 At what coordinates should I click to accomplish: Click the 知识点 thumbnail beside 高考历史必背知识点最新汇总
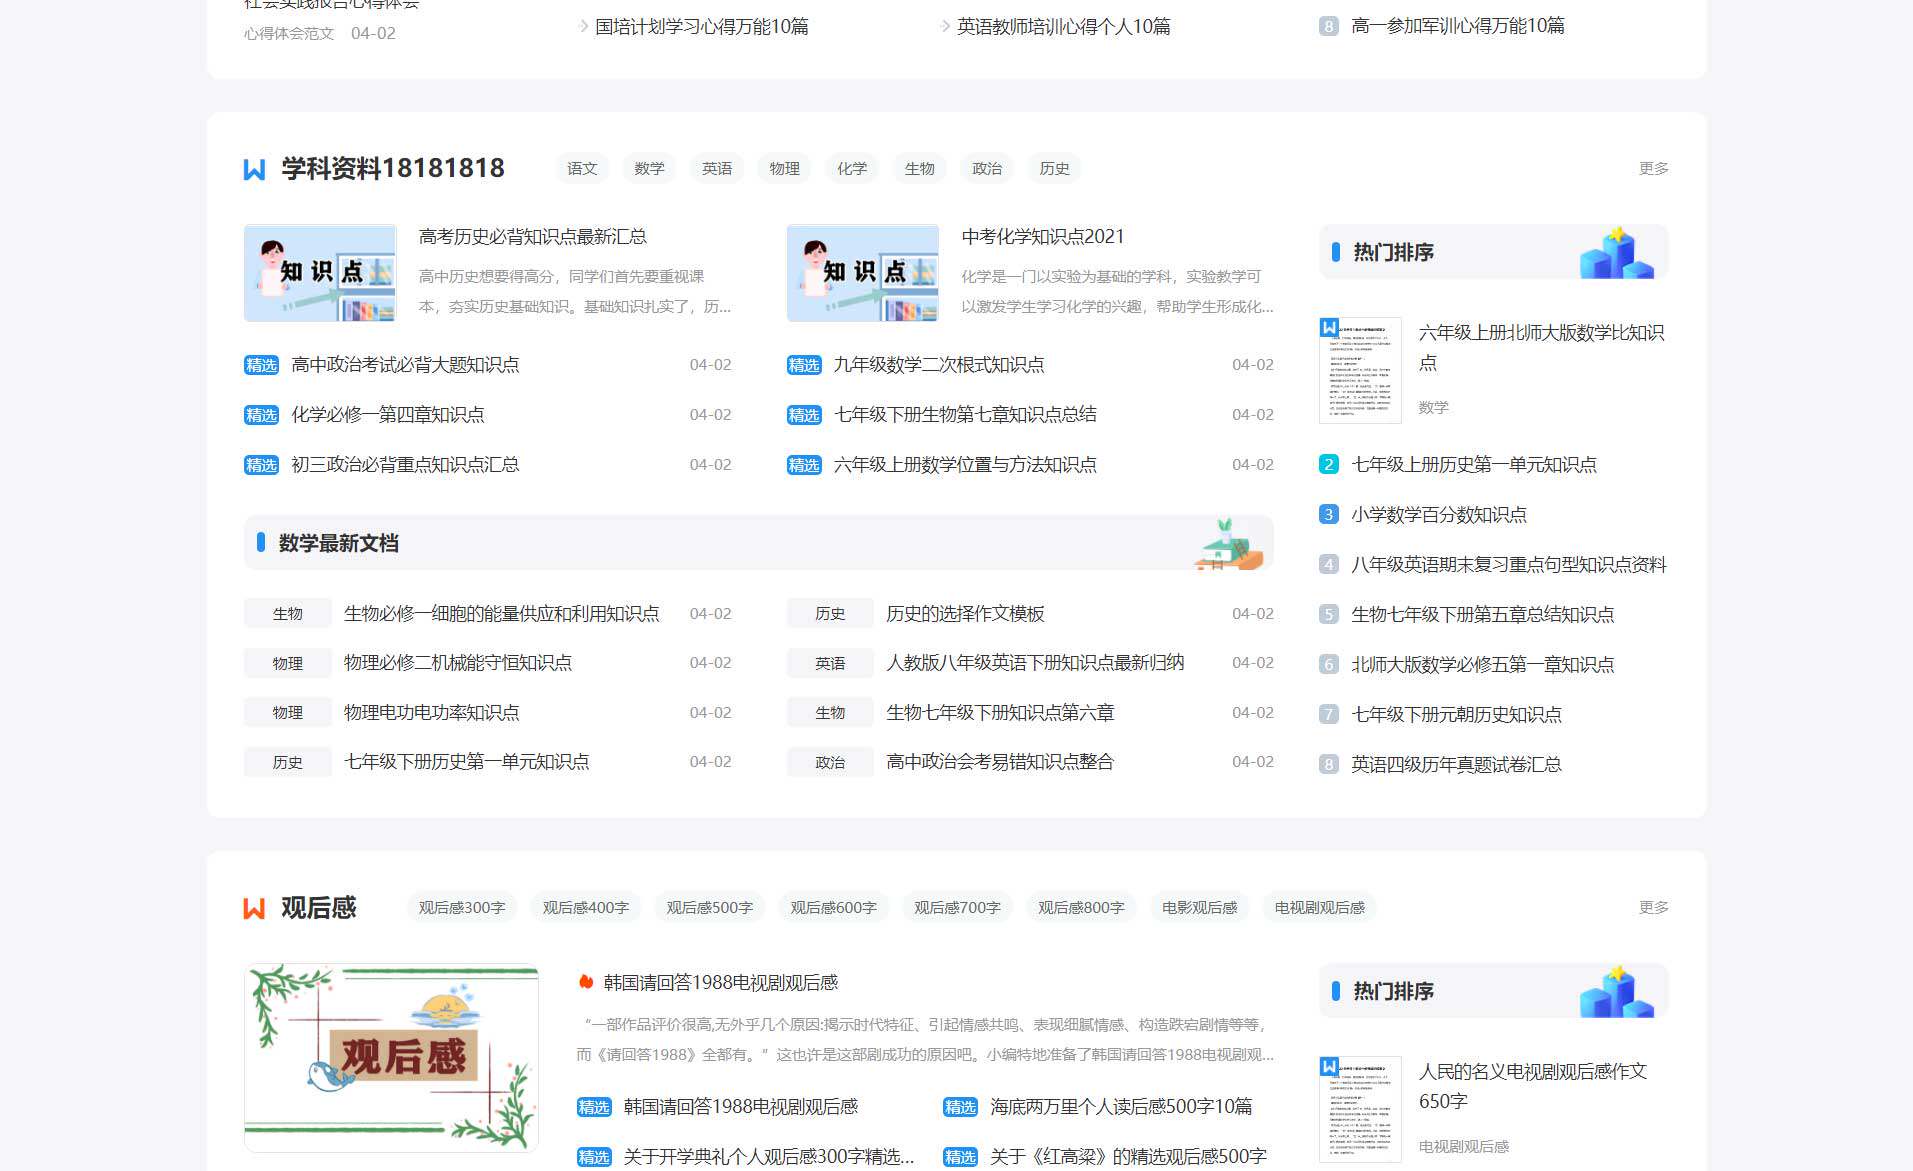[320, 273]
